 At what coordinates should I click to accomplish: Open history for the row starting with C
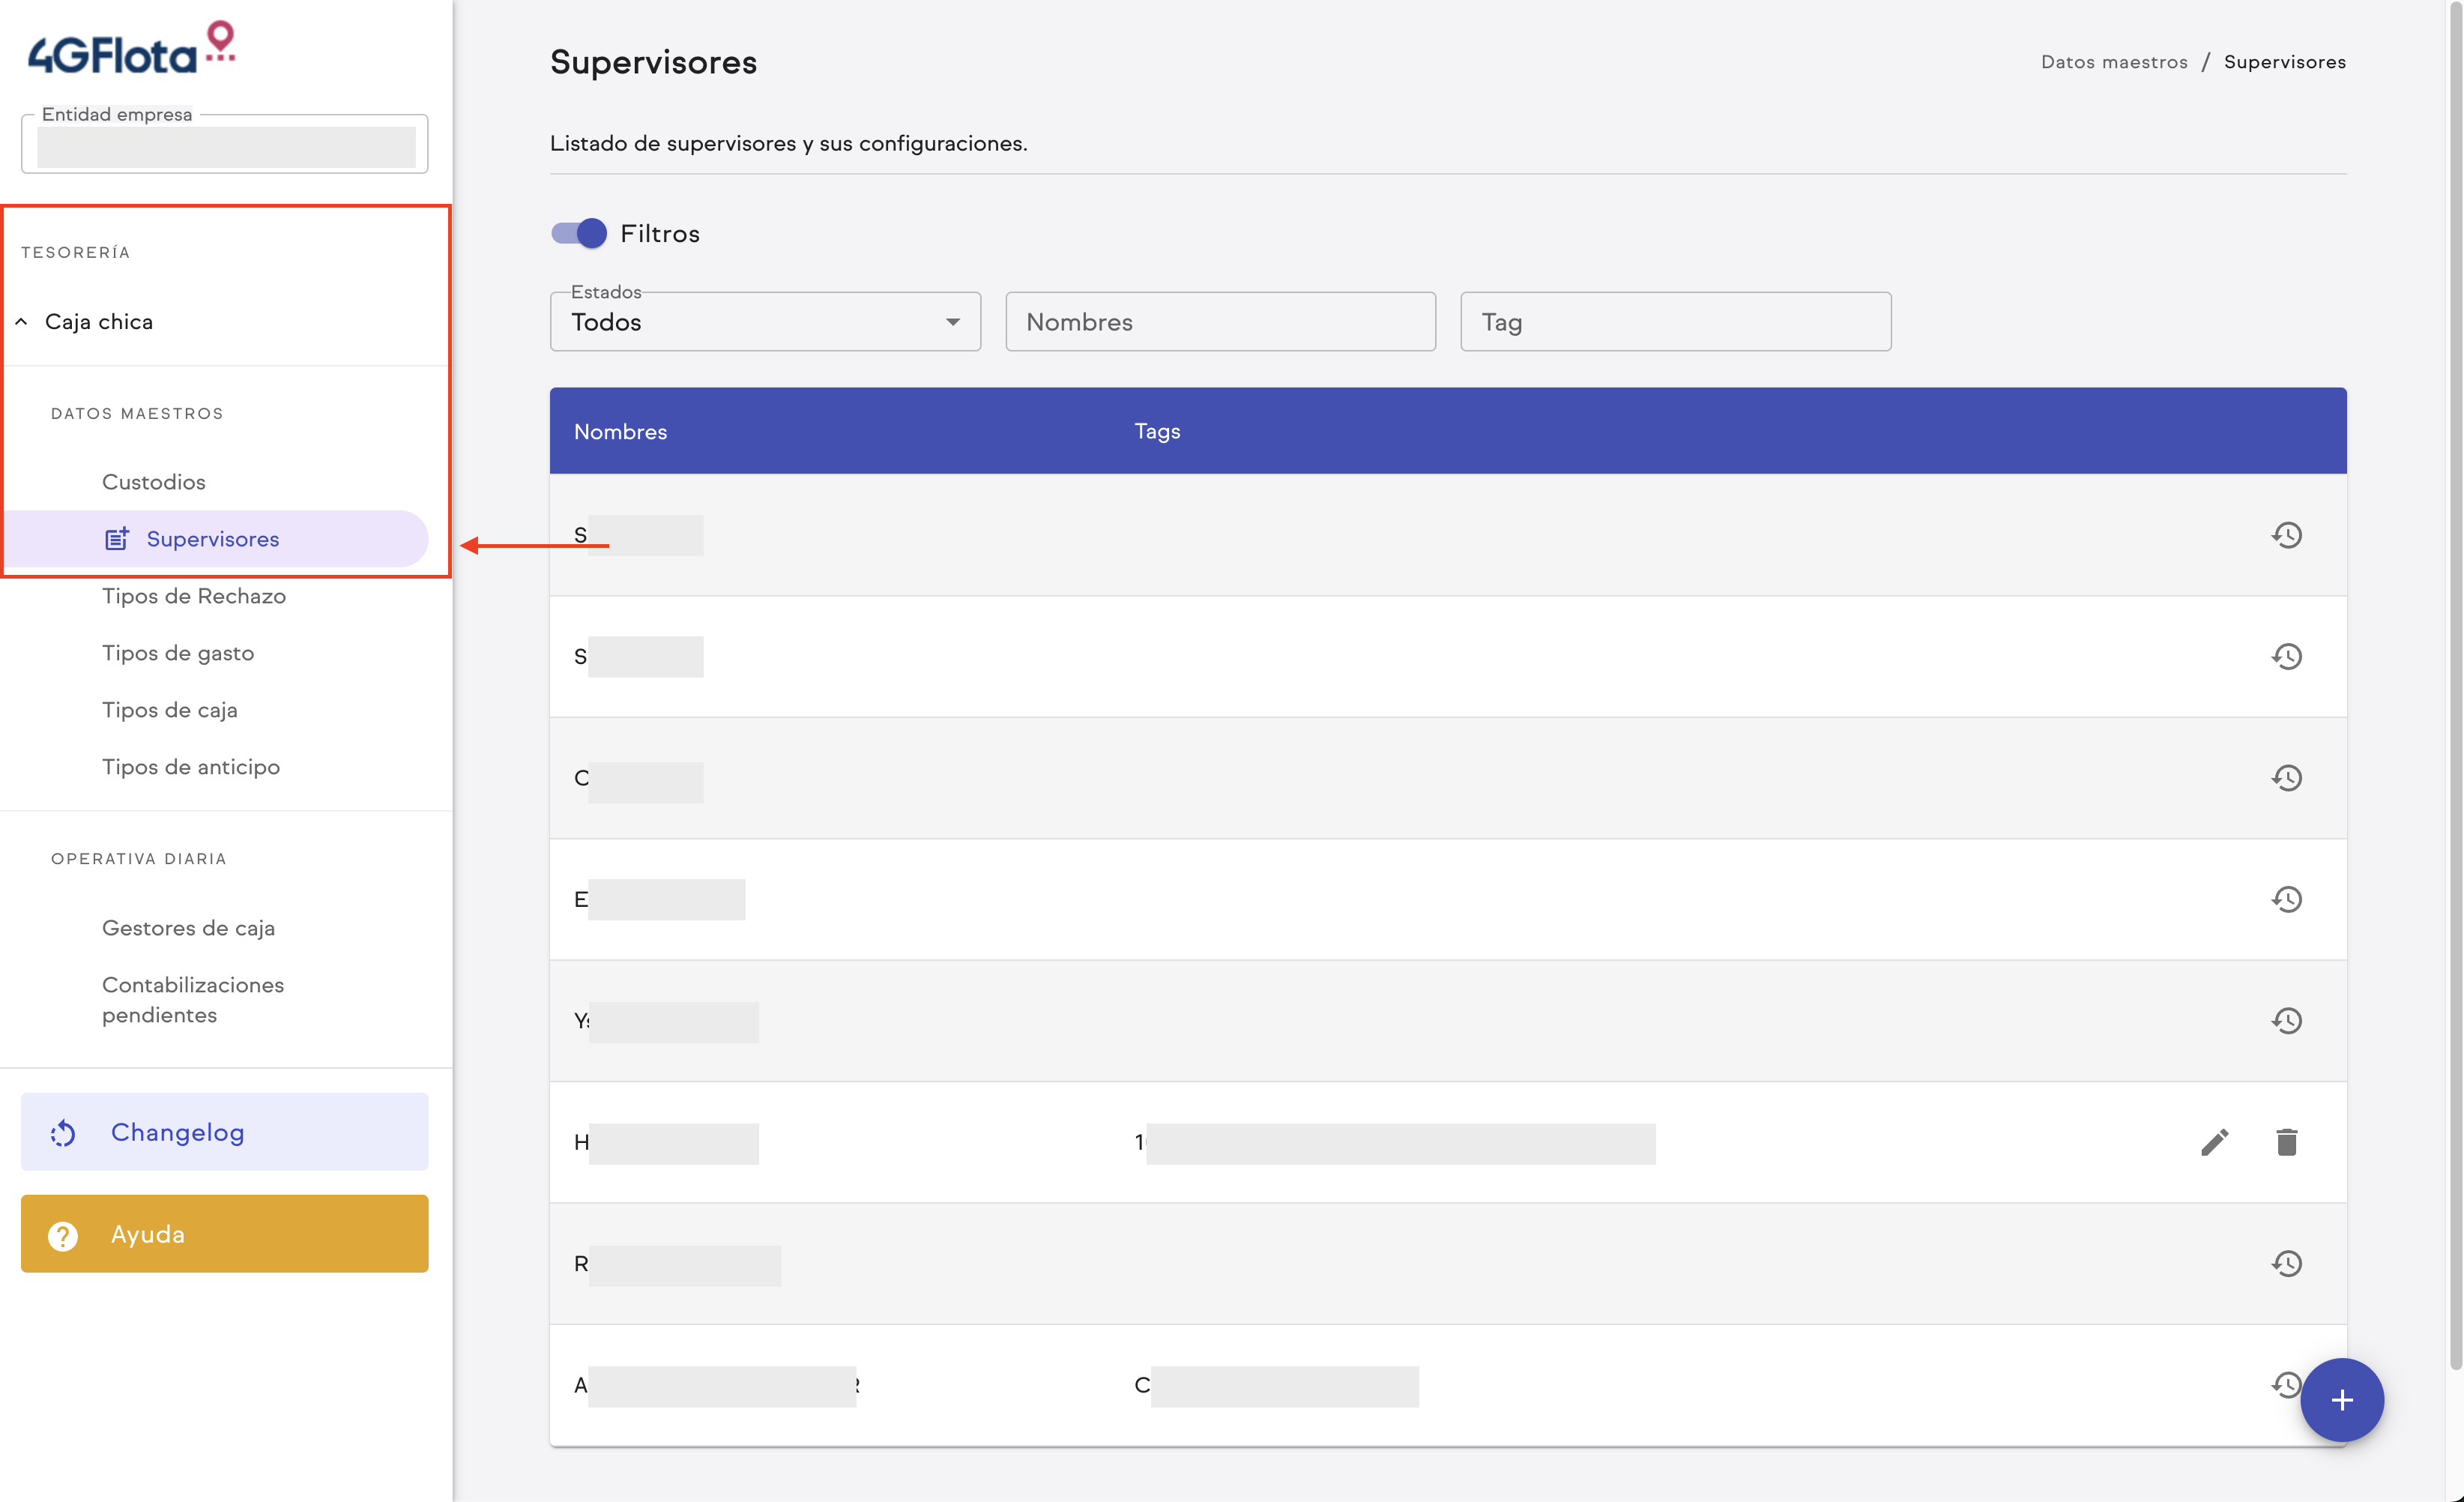coord(2286,778)
